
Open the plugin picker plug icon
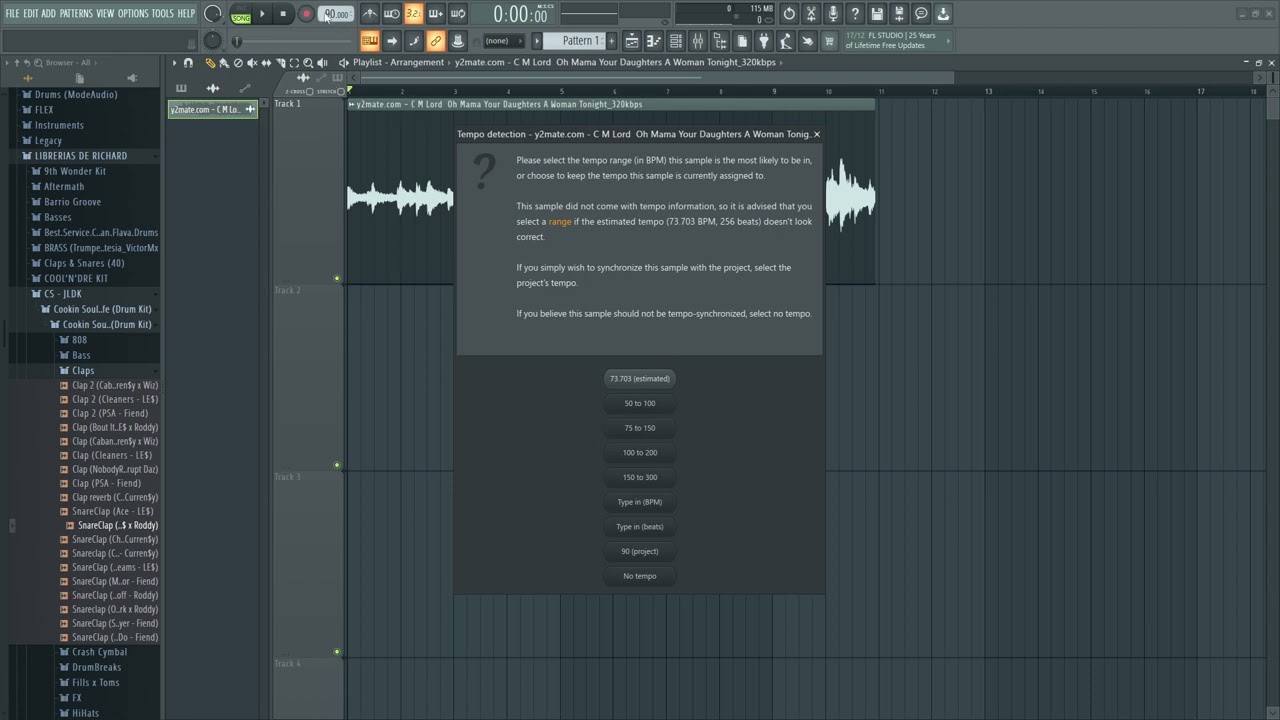pos(764,41)
